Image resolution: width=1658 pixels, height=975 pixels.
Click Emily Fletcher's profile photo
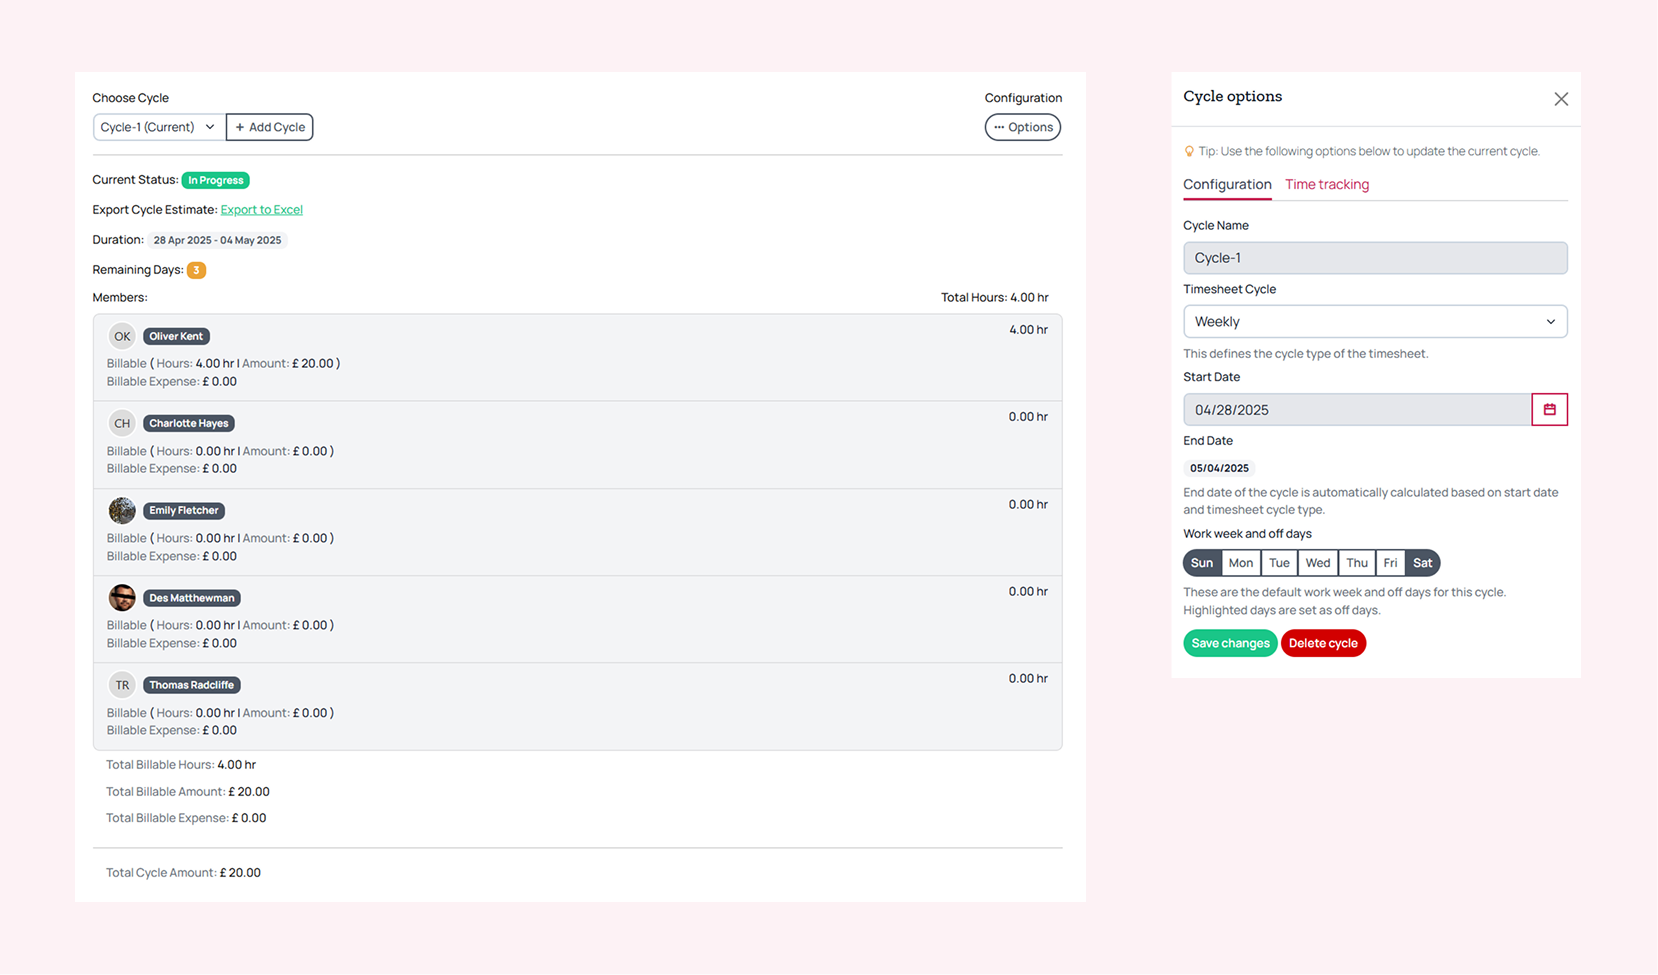[x=122, y=511]
